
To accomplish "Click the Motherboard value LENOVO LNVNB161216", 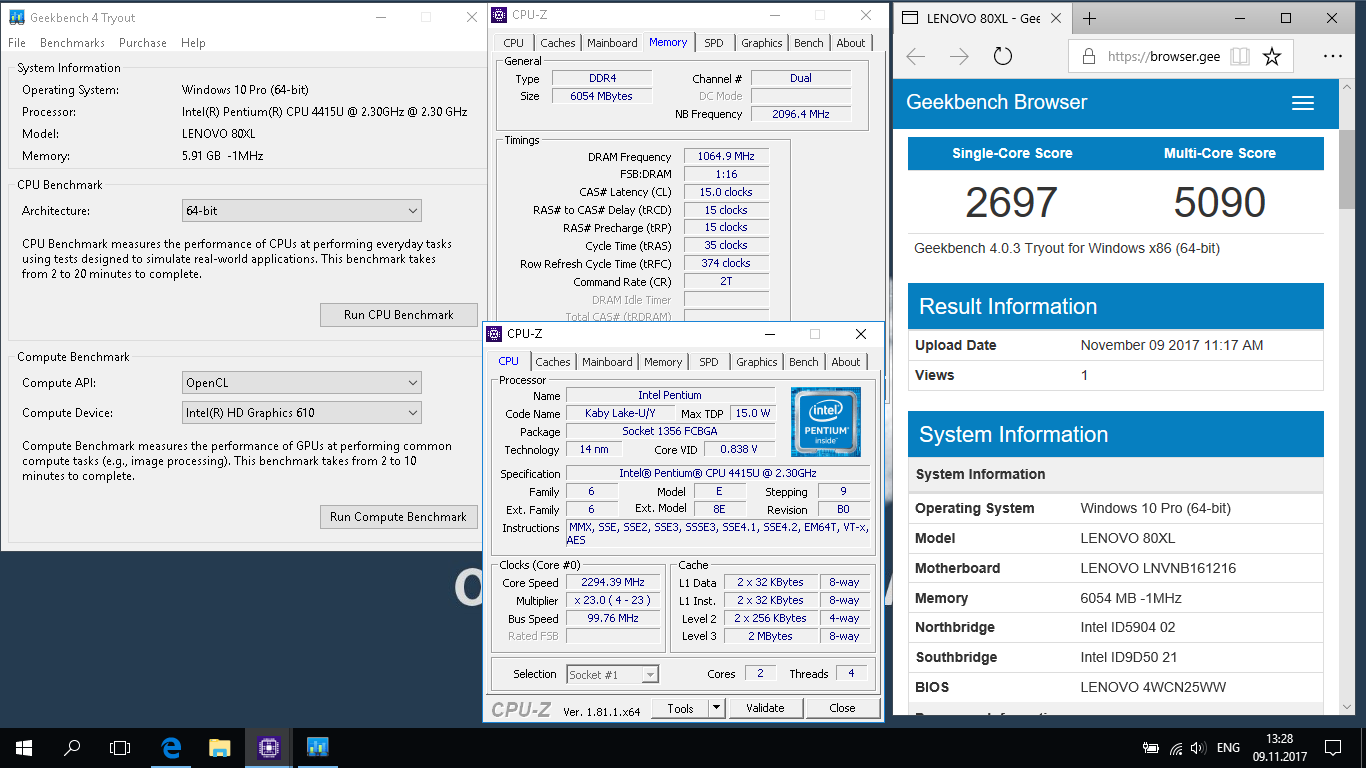I will click(1158, 568).
